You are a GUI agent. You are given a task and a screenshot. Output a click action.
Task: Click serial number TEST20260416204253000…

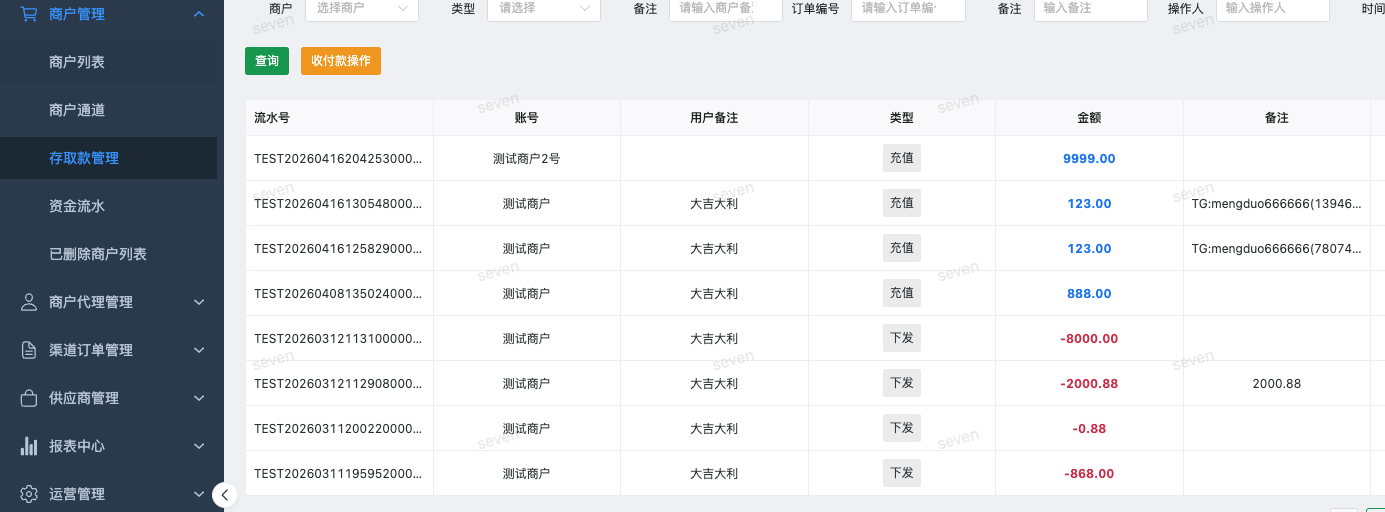tap(338, 159)
